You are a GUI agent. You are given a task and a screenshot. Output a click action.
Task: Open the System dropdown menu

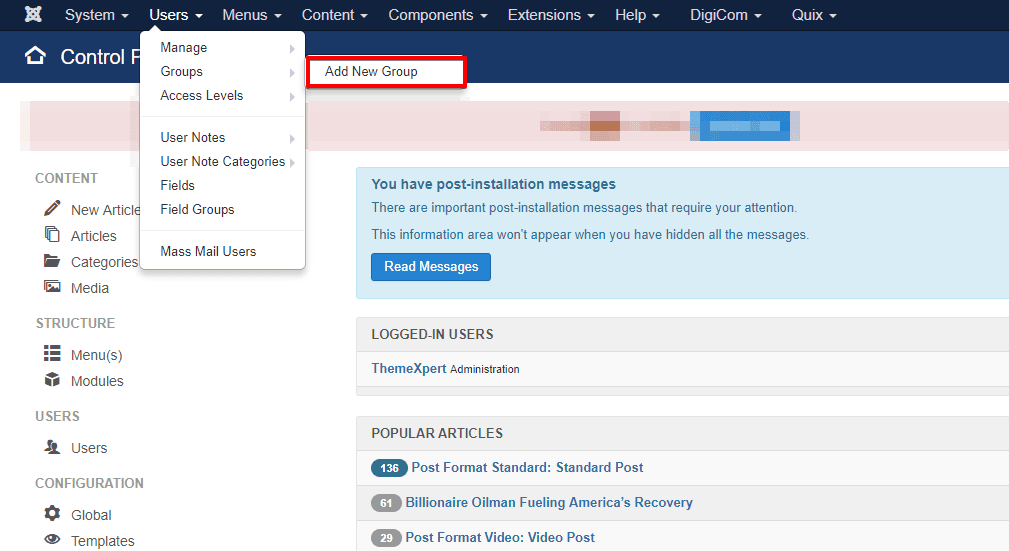tap(96, 15)
